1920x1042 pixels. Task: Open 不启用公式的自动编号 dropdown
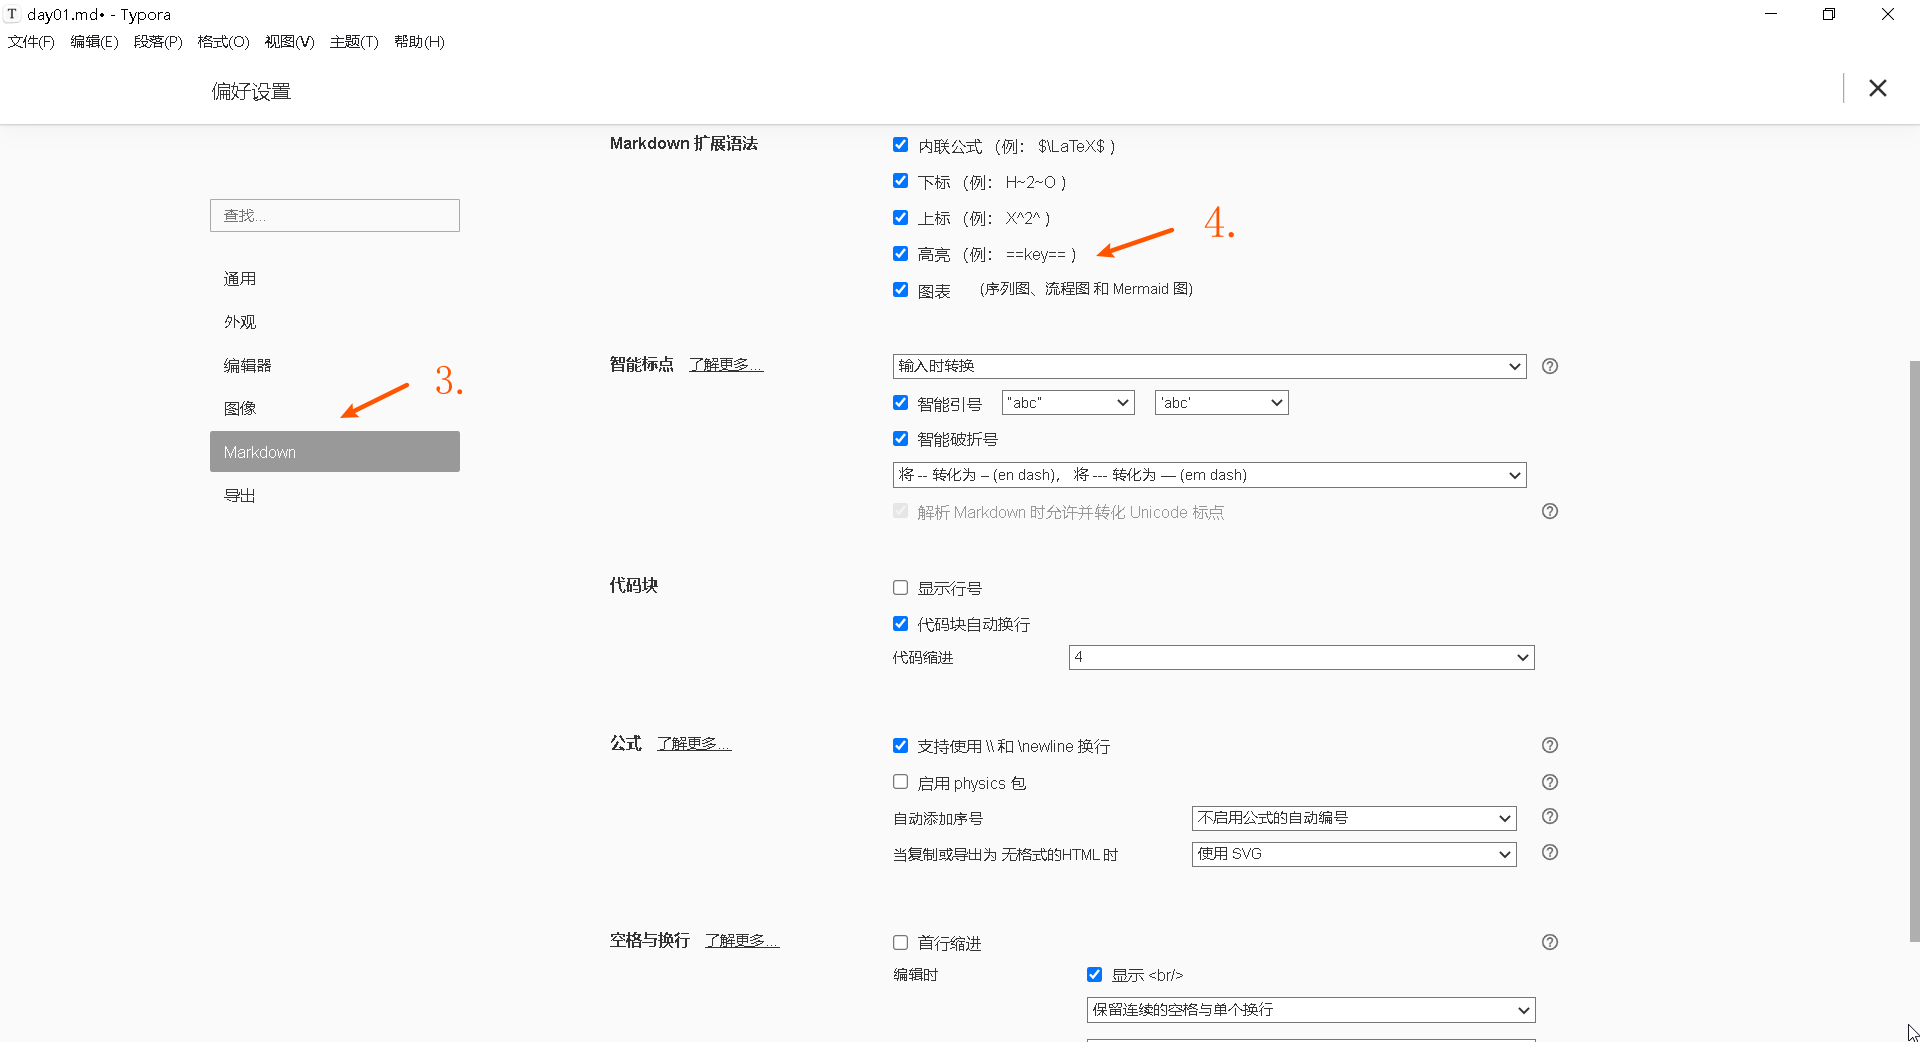1354,818
